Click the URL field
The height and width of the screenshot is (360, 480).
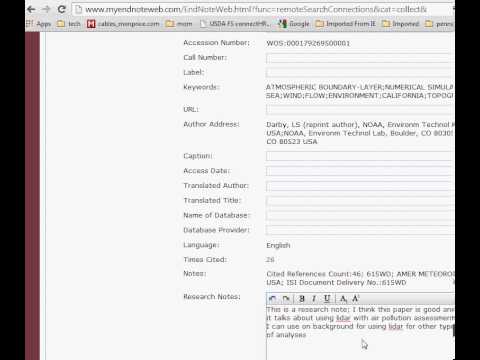[x=360, y=109]
